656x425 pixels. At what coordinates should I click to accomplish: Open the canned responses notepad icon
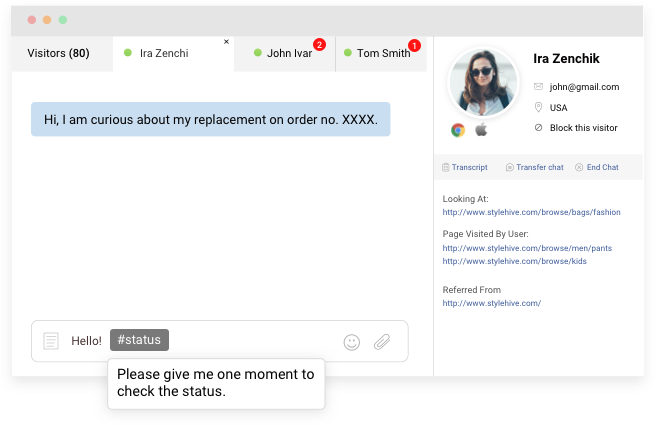pos(51,342)
